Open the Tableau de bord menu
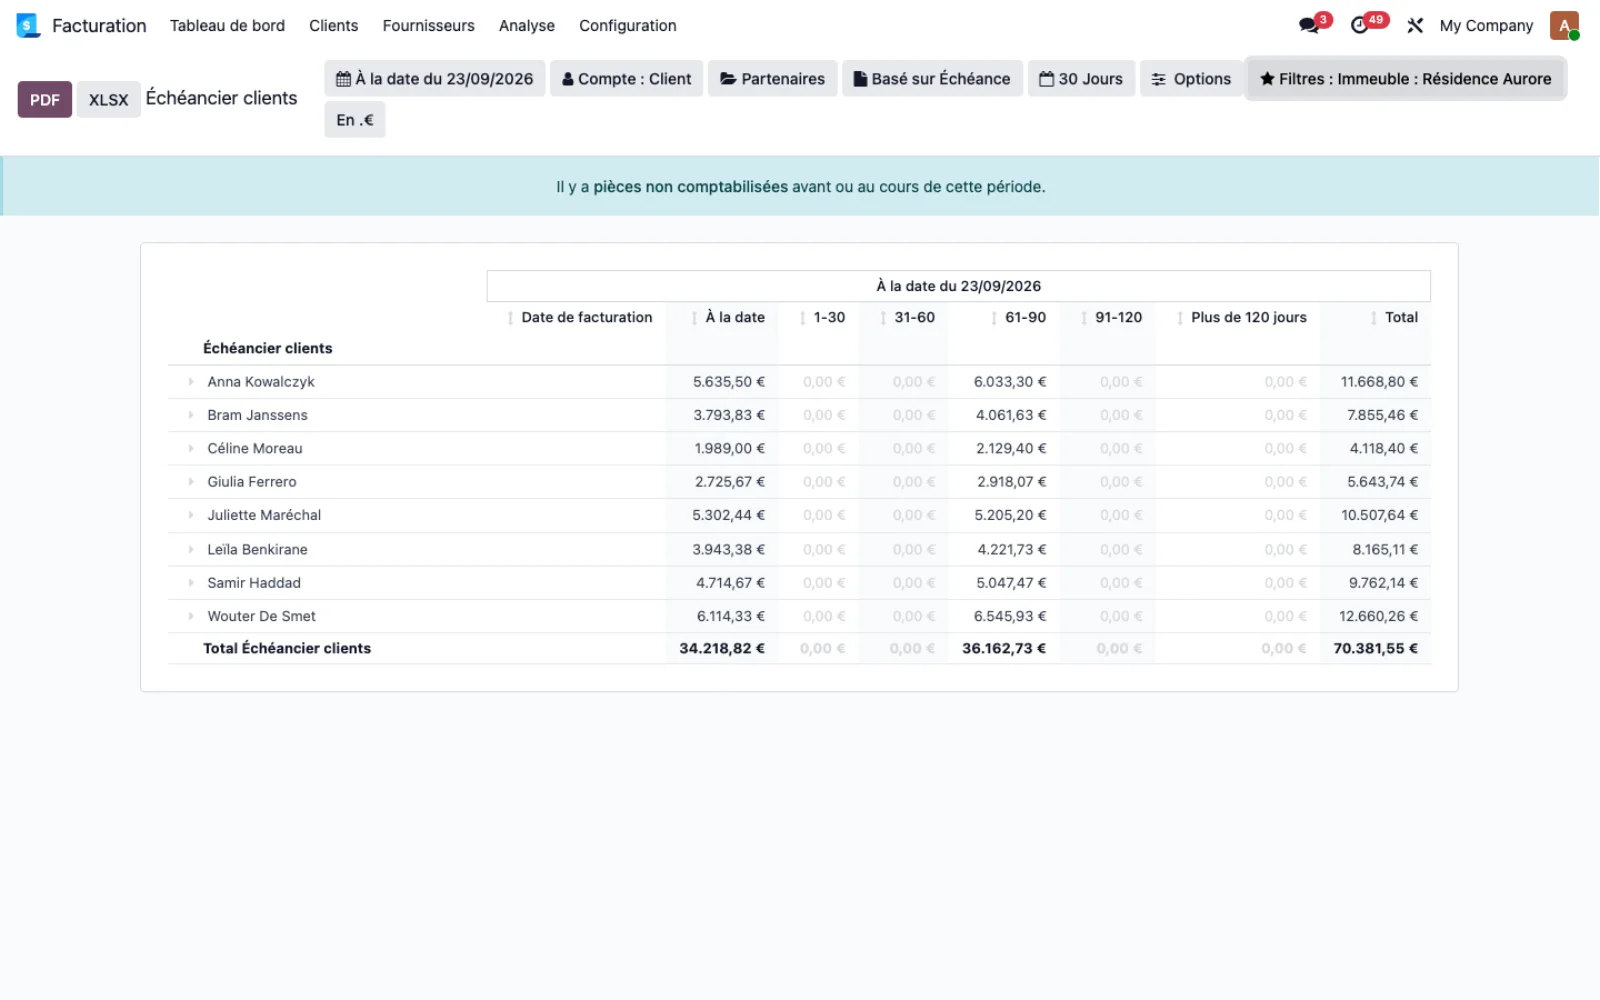1600x1000 pixels. pos(227,25)
